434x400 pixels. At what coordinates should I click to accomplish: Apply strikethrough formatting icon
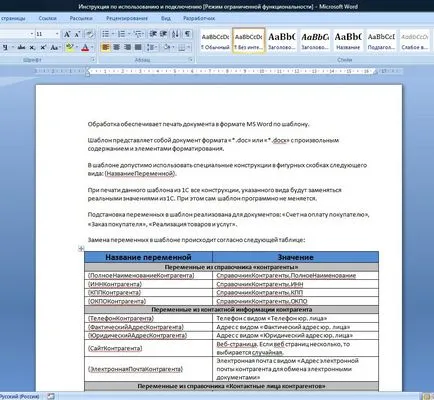[x=21, y=48]
